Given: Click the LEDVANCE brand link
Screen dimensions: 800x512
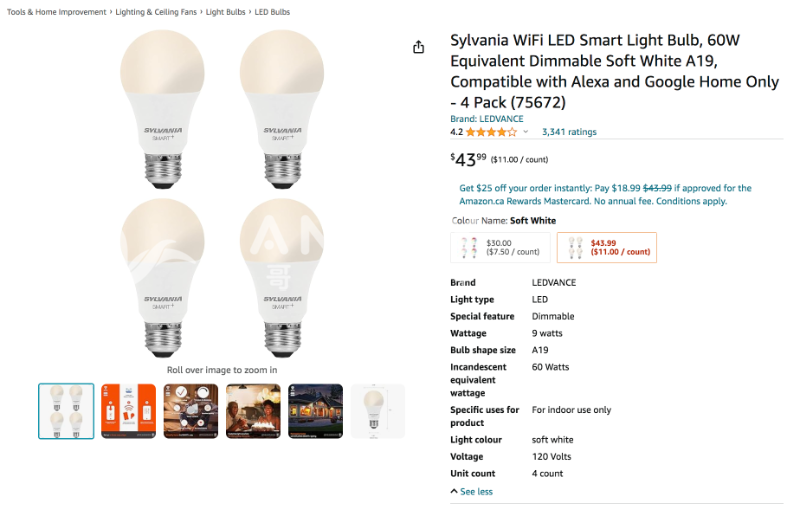Looking at the screenshot, I should 487,119.
